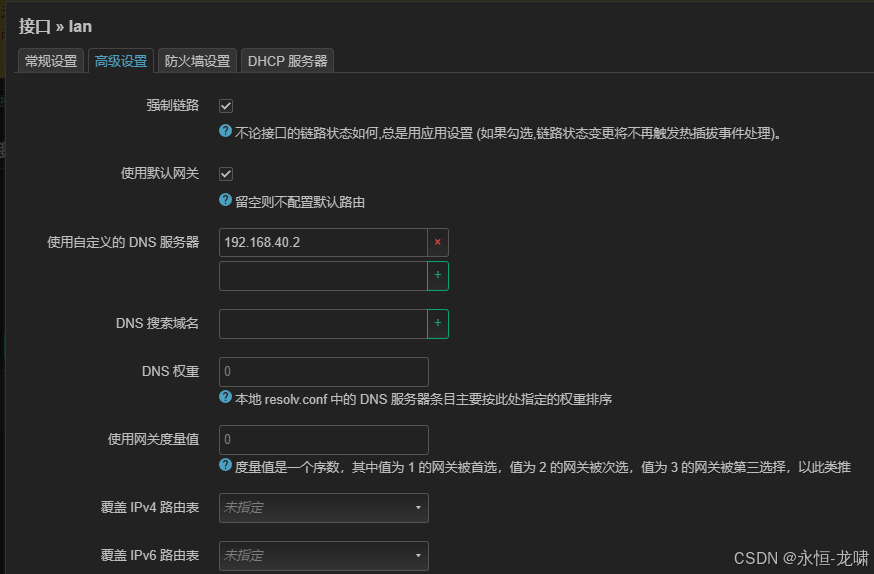Open the 覆盖 IPv4 路由表 dropdown

coord(324,508)
